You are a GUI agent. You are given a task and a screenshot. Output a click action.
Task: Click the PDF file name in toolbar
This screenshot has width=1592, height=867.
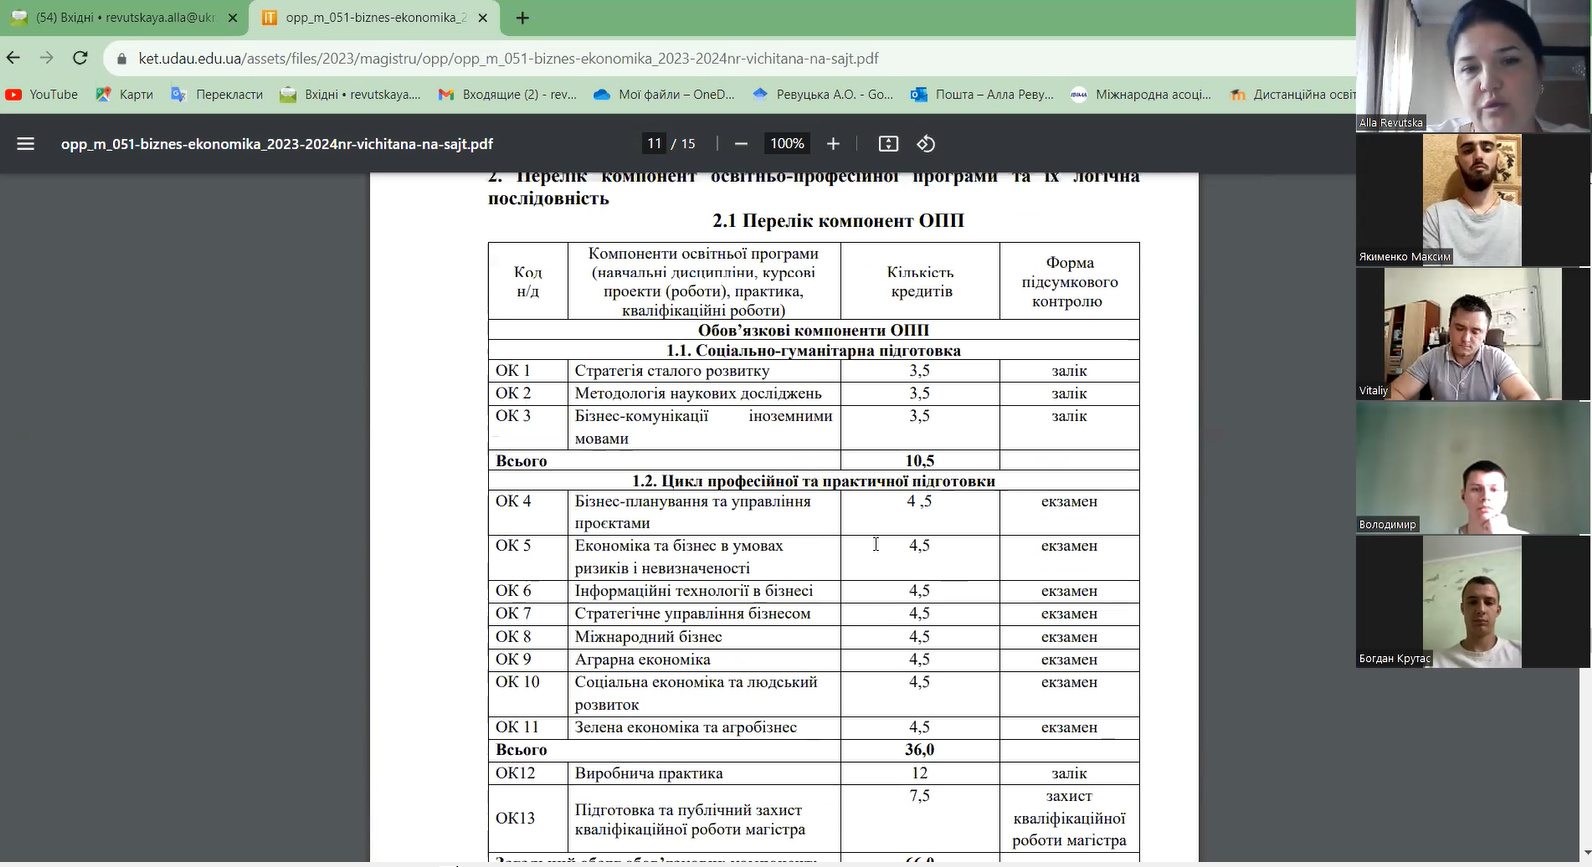277,144
